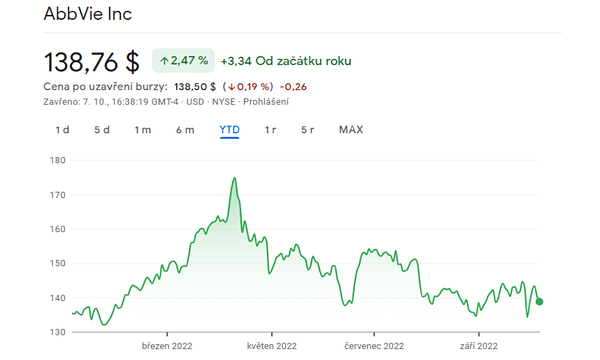
Task: Choose the 5 r range tab
Action: click(x=308, y=130)
